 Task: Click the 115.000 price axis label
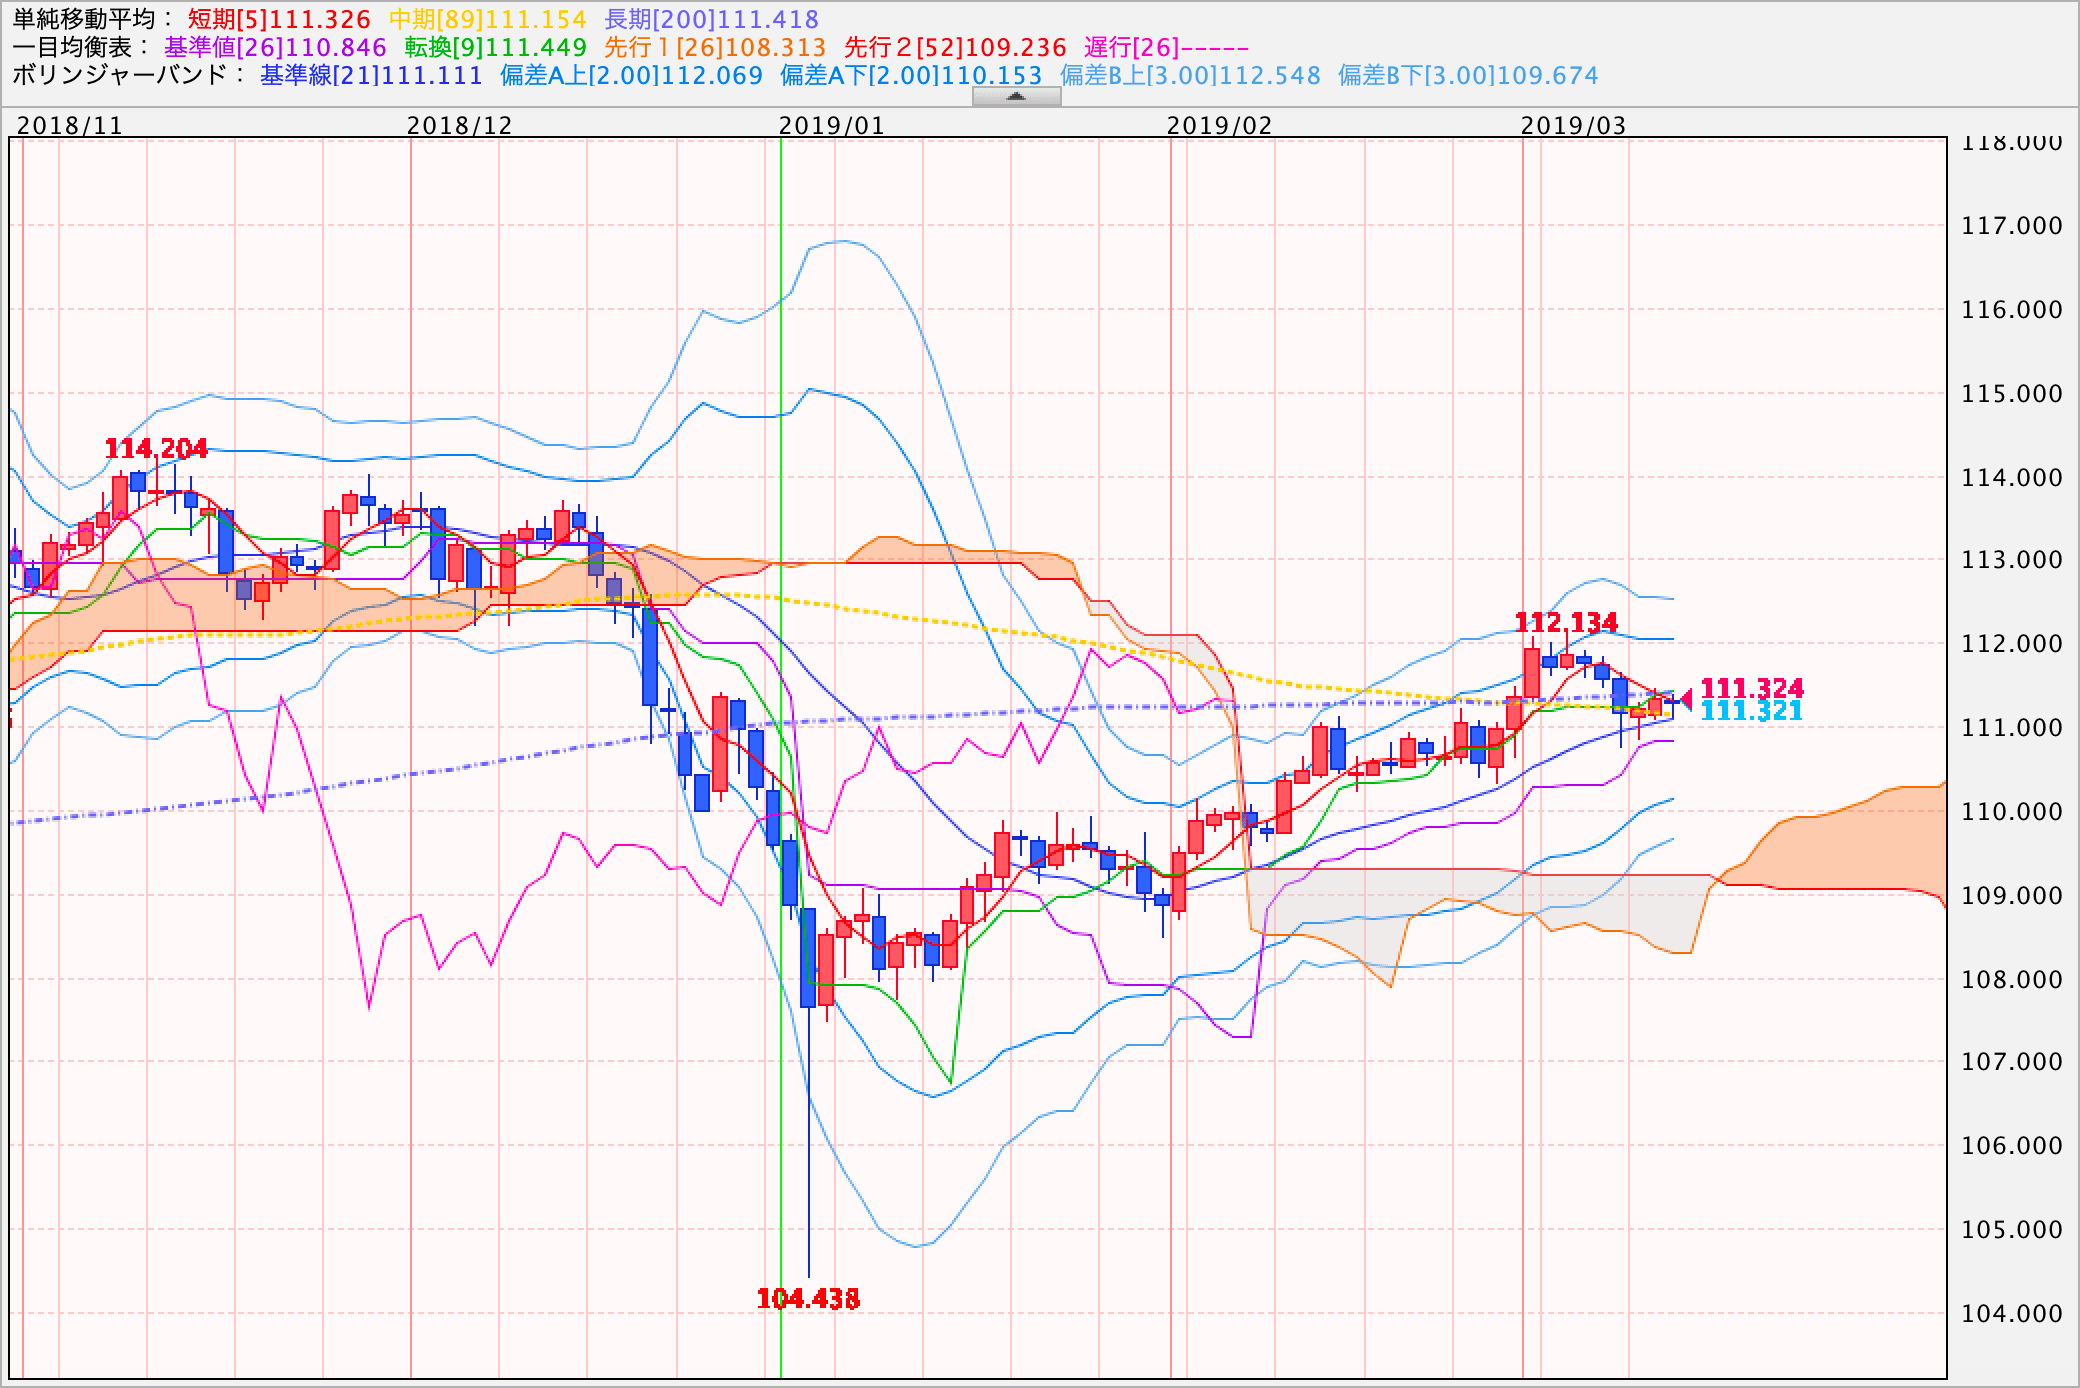tap(2012, 394)
